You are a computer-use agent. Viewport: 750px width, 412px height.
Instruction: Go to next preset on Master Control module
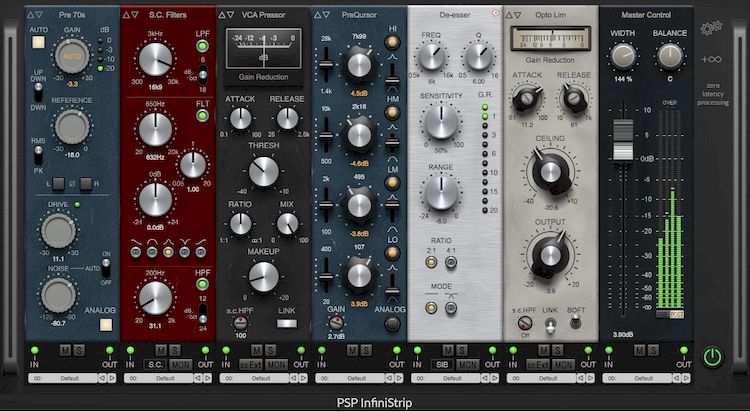tap(685, 378)
